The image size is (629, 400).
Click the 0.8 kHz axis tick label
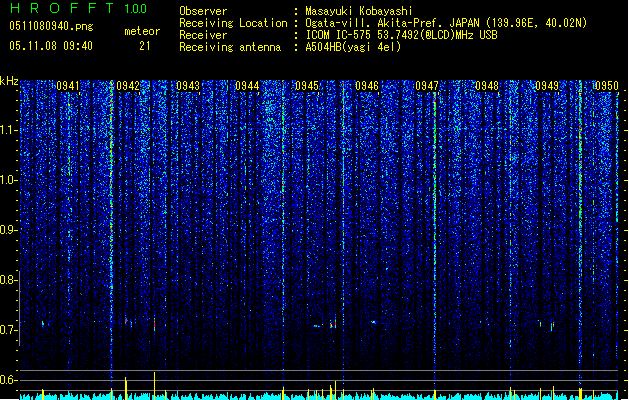pos(8,280)
